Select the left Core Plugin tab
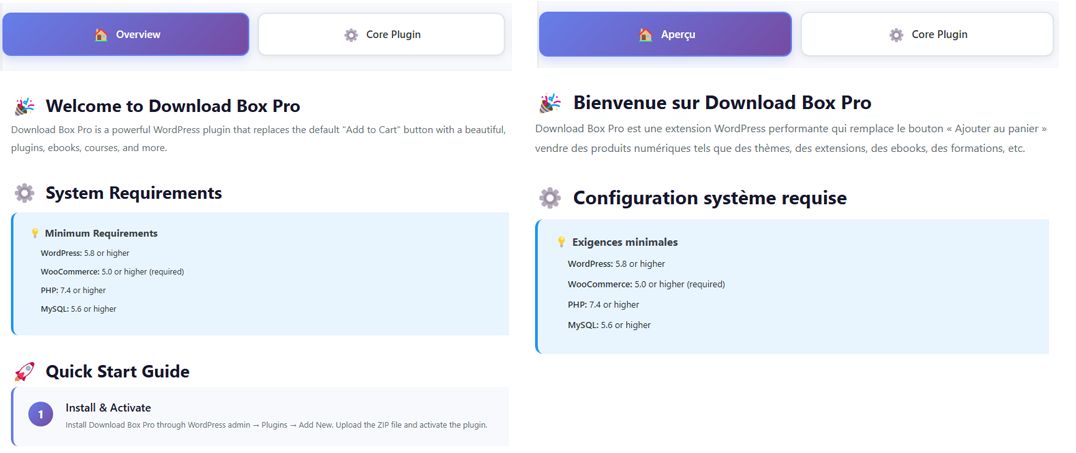 pos(381,35)
